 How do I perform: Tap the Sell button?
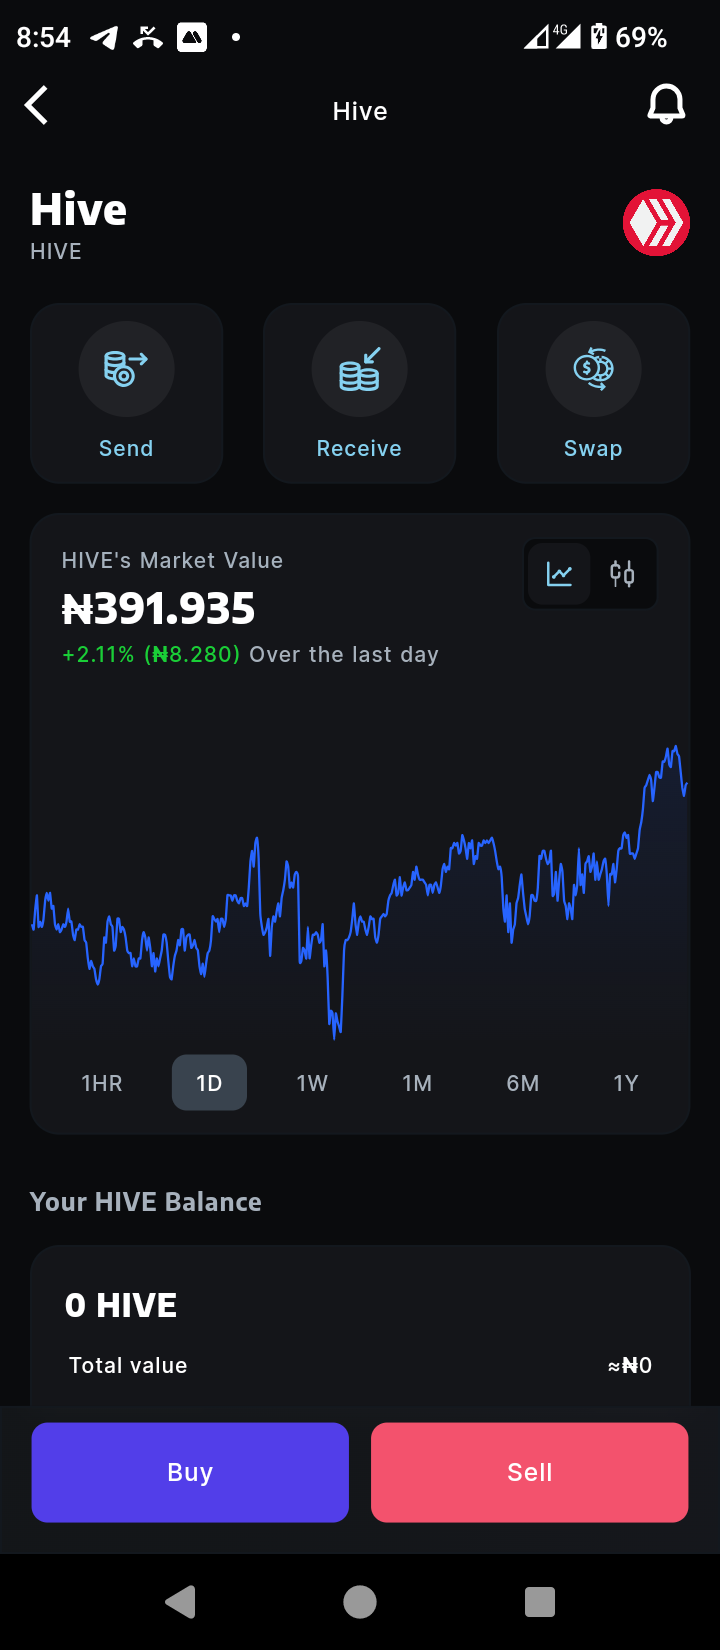pos(530,1472)
